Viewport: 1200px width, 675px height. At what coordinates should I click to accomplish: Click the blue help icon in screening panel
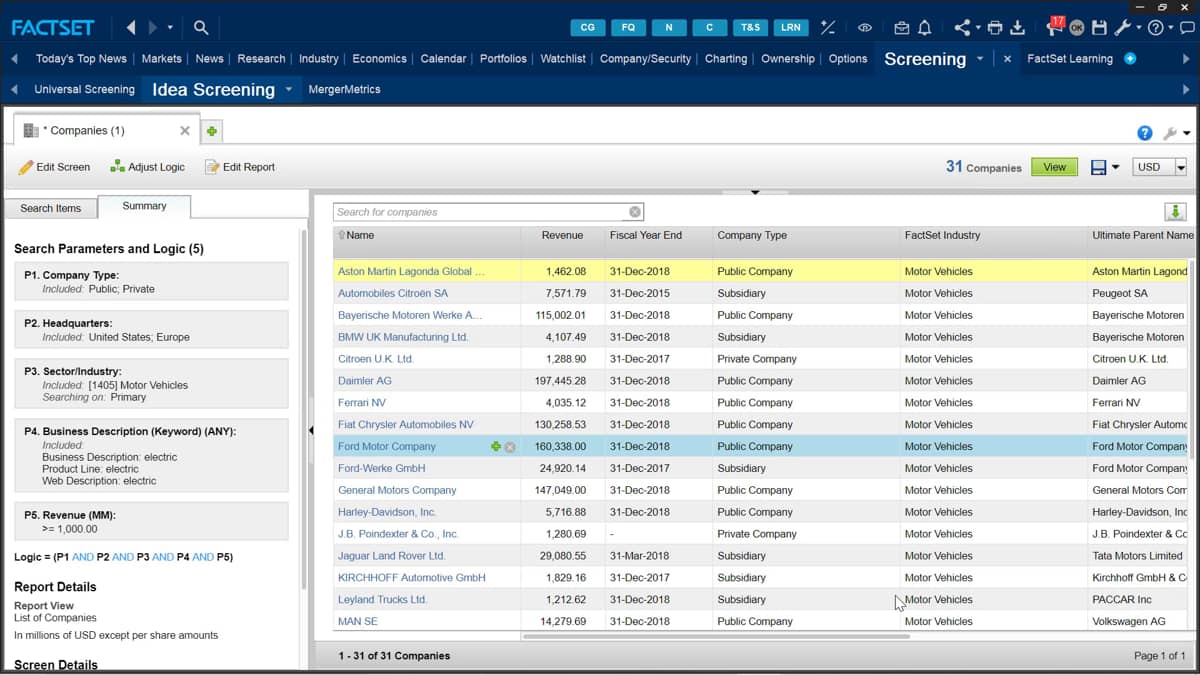coord(1145,133)
